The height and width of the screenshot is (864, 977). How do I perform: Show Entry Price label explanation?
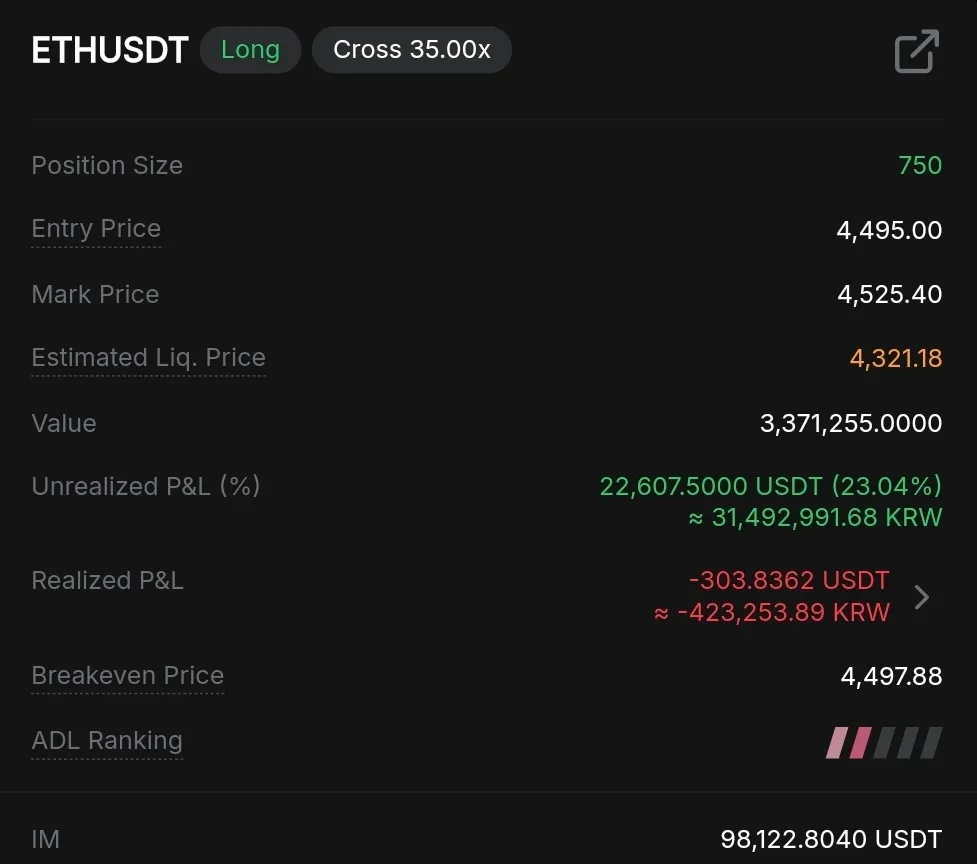[96, 229]
